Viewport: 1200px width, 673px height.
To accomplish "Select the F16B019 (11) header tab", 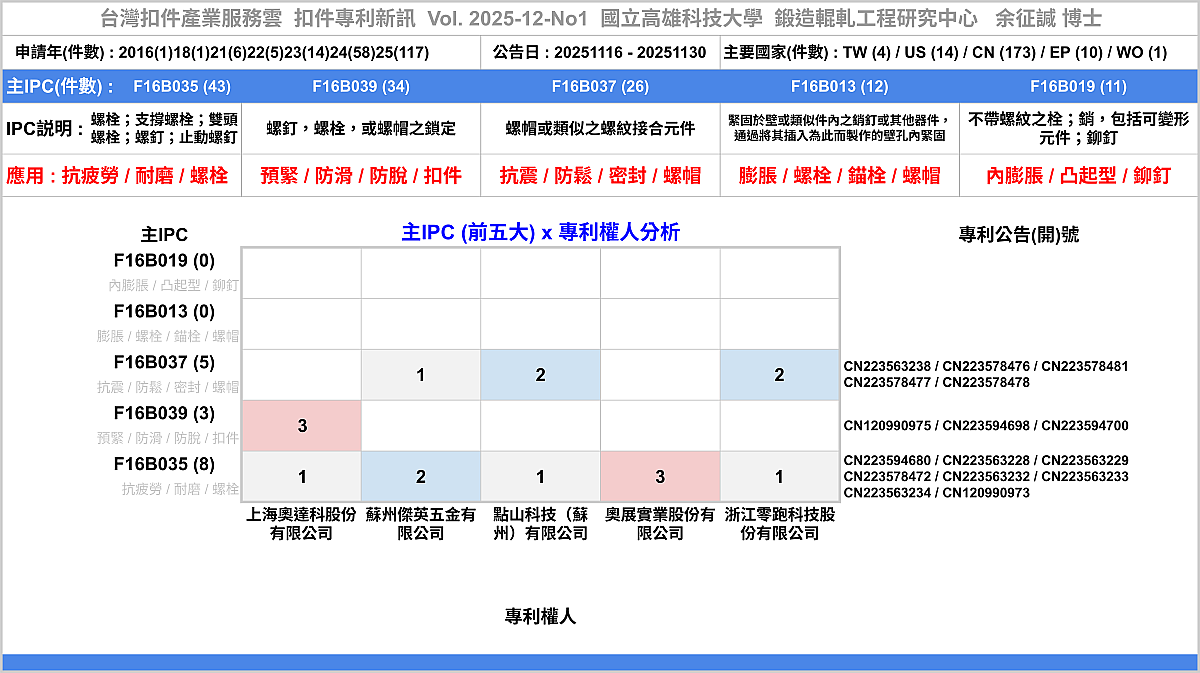I will 1078,86.
